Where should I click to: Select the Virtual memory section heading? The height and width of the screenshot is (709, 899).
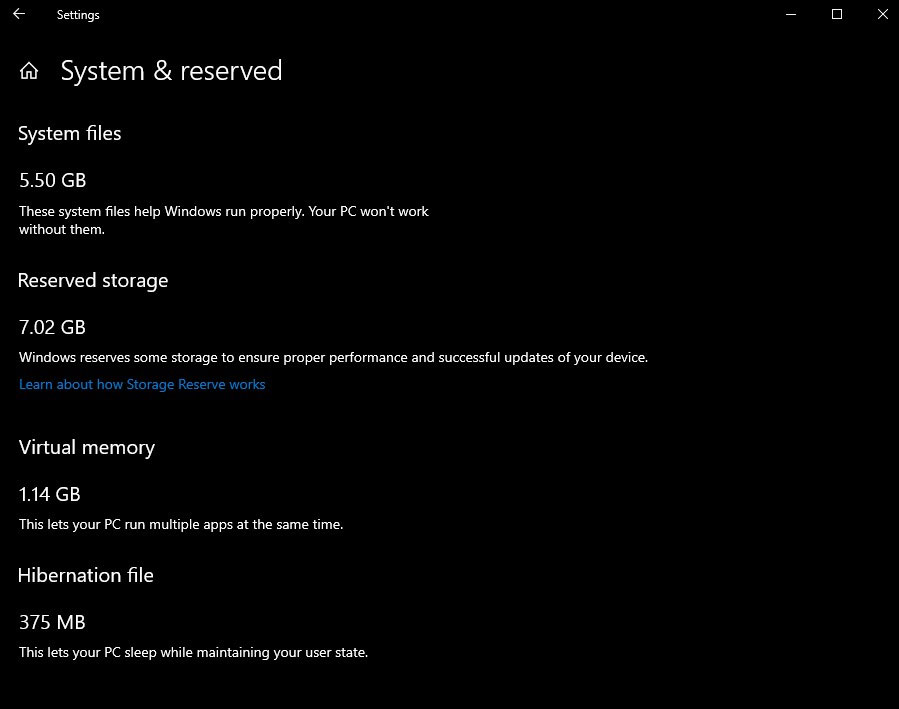(86, 447)
